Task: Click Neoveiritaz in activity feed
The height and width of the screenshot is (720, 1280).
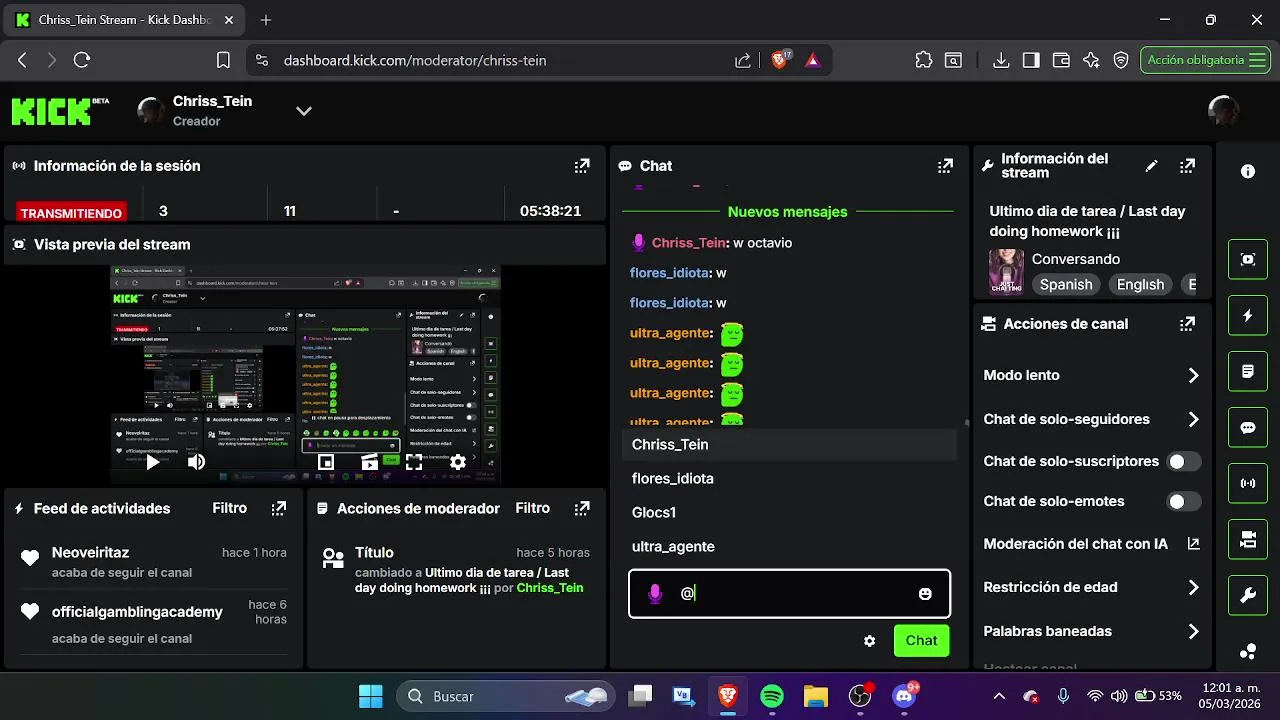Action: (90, 553)
